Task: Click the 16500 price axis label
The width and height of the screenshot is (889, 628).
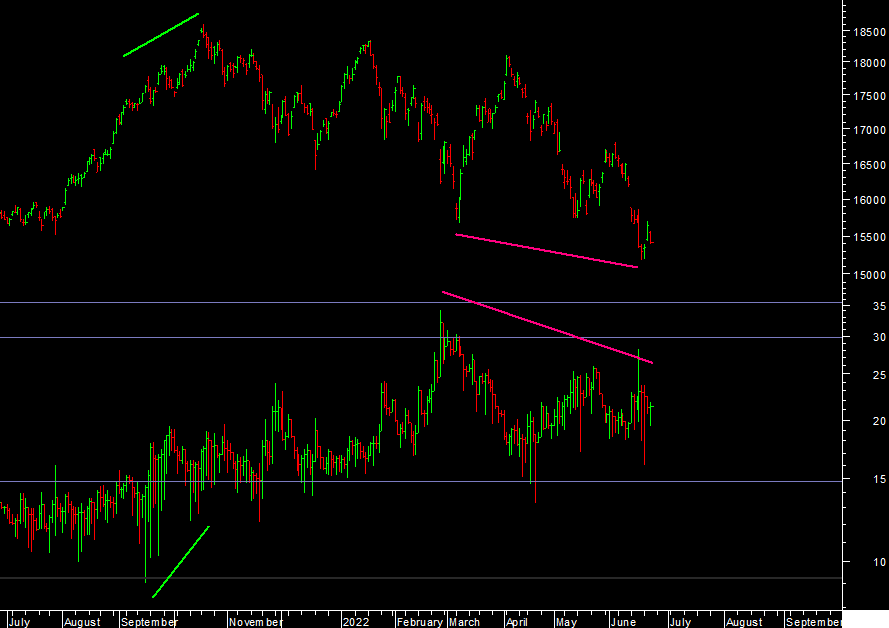Action: tap(869, 165)
